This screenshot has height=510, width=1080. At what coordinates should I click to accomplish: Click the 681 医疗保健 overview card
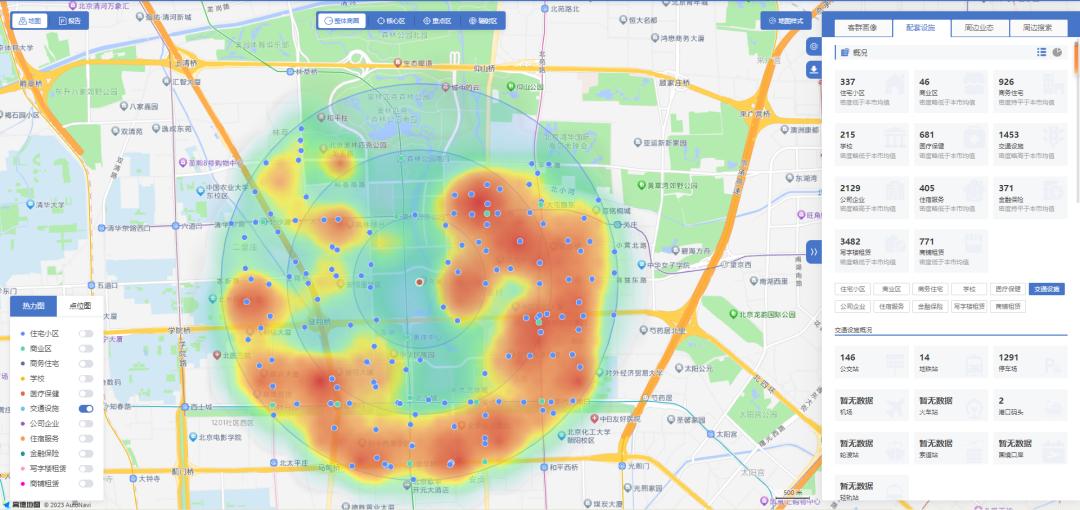click(x=951, y=145)
